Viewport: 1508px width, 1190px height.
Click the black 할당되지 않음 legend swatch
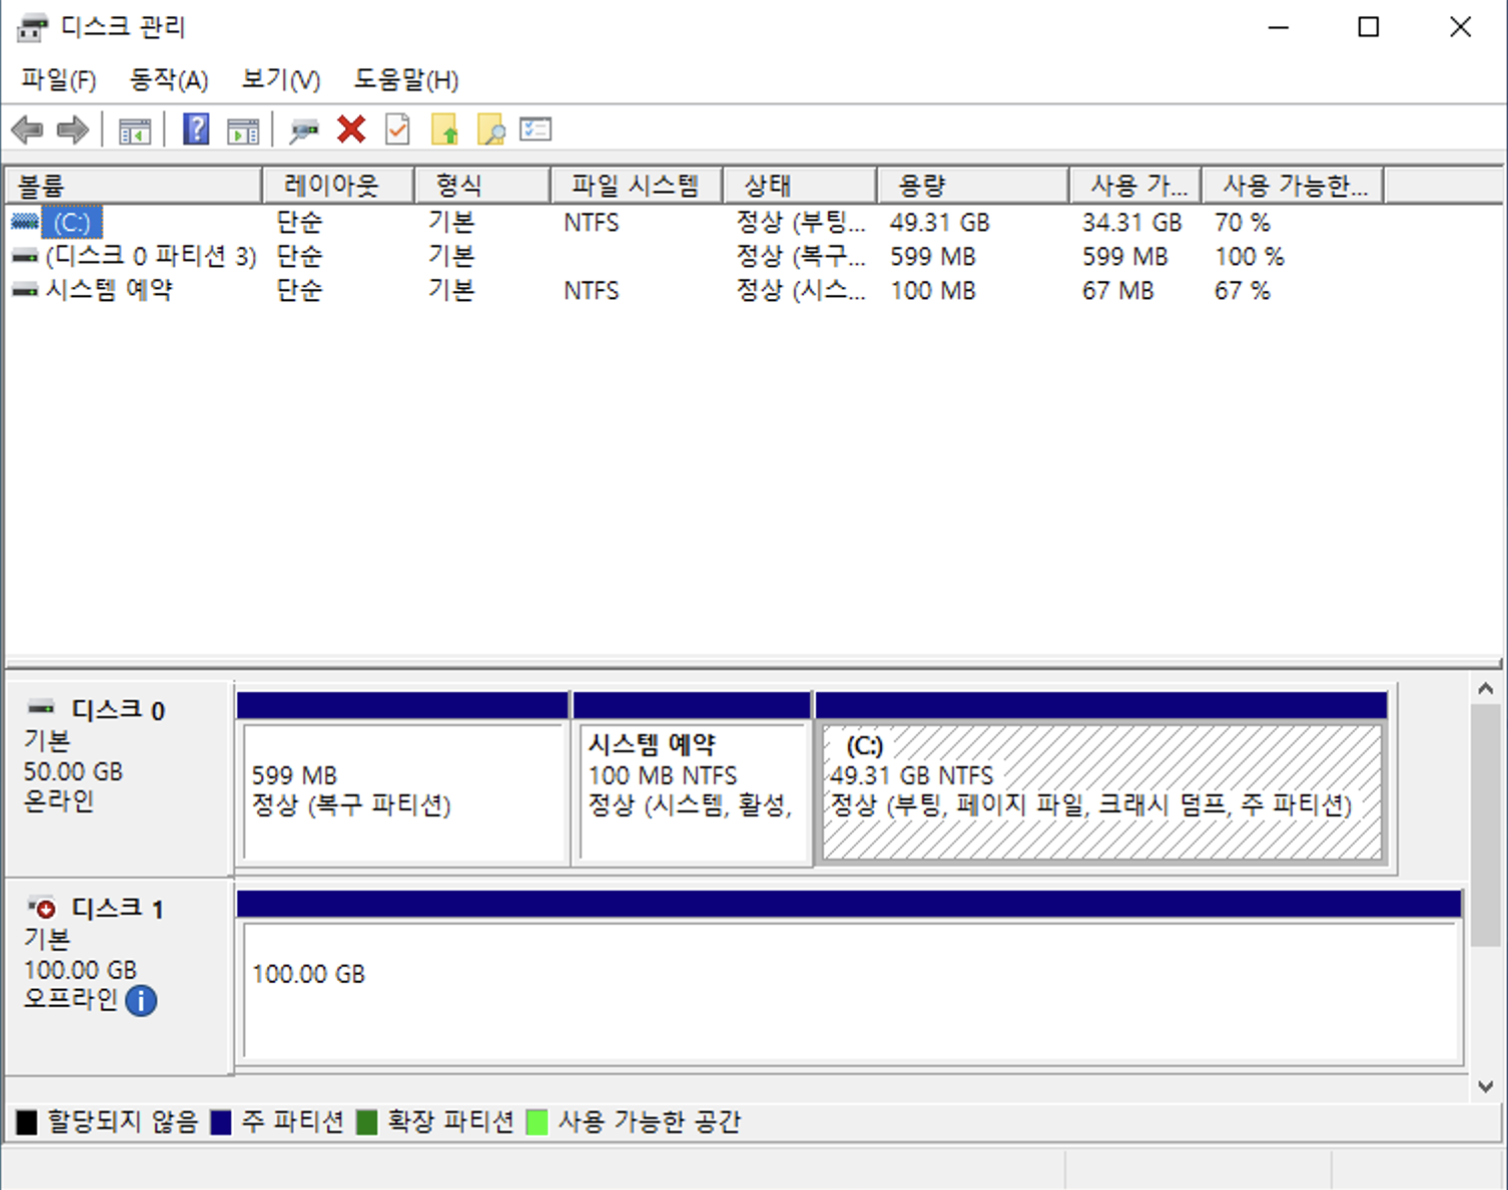tap(27, 1122)
